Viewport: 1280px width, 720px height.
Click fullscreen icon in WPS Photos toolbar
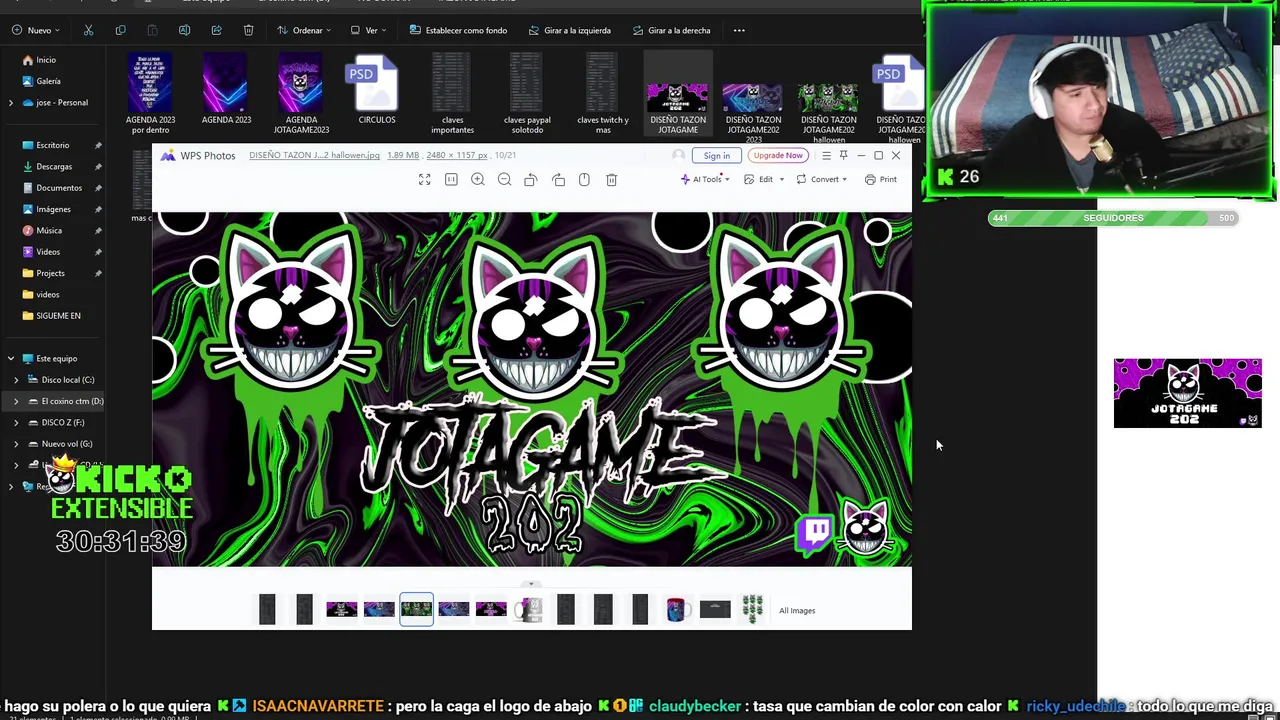pos(424,179)
